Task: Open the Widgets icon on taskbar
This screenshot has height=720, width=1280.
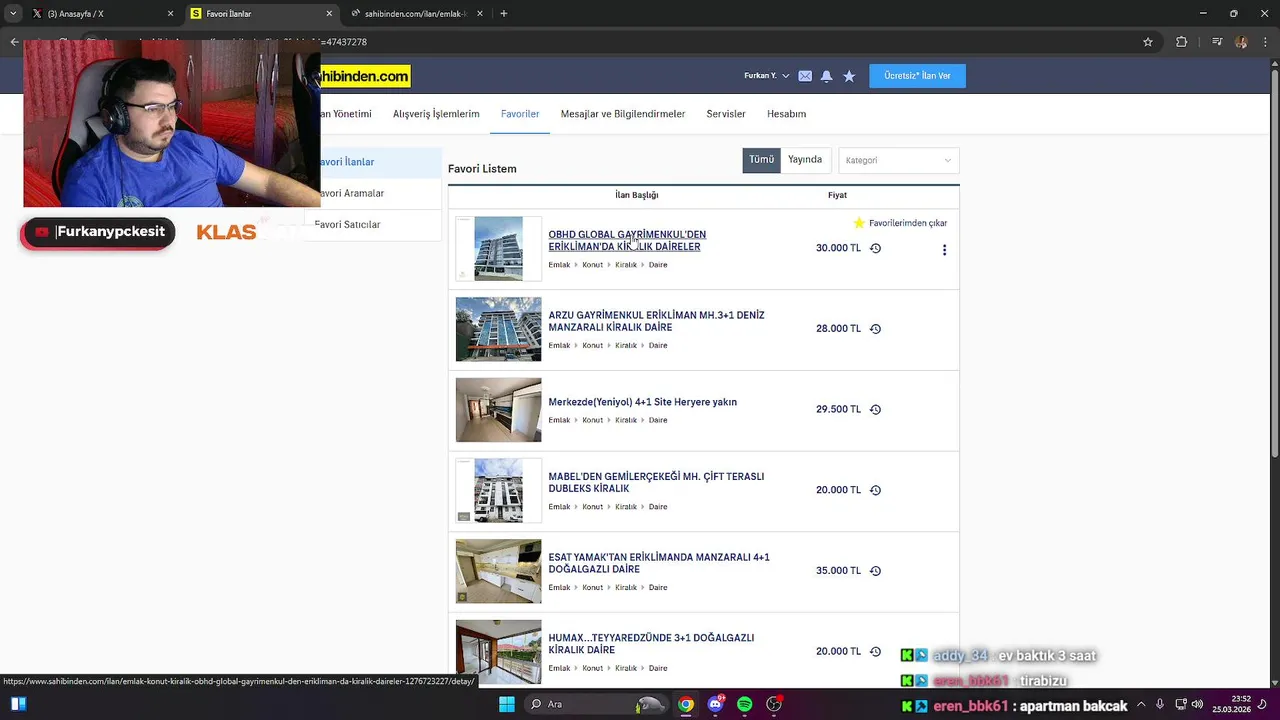Action: (x=18, y=704)
